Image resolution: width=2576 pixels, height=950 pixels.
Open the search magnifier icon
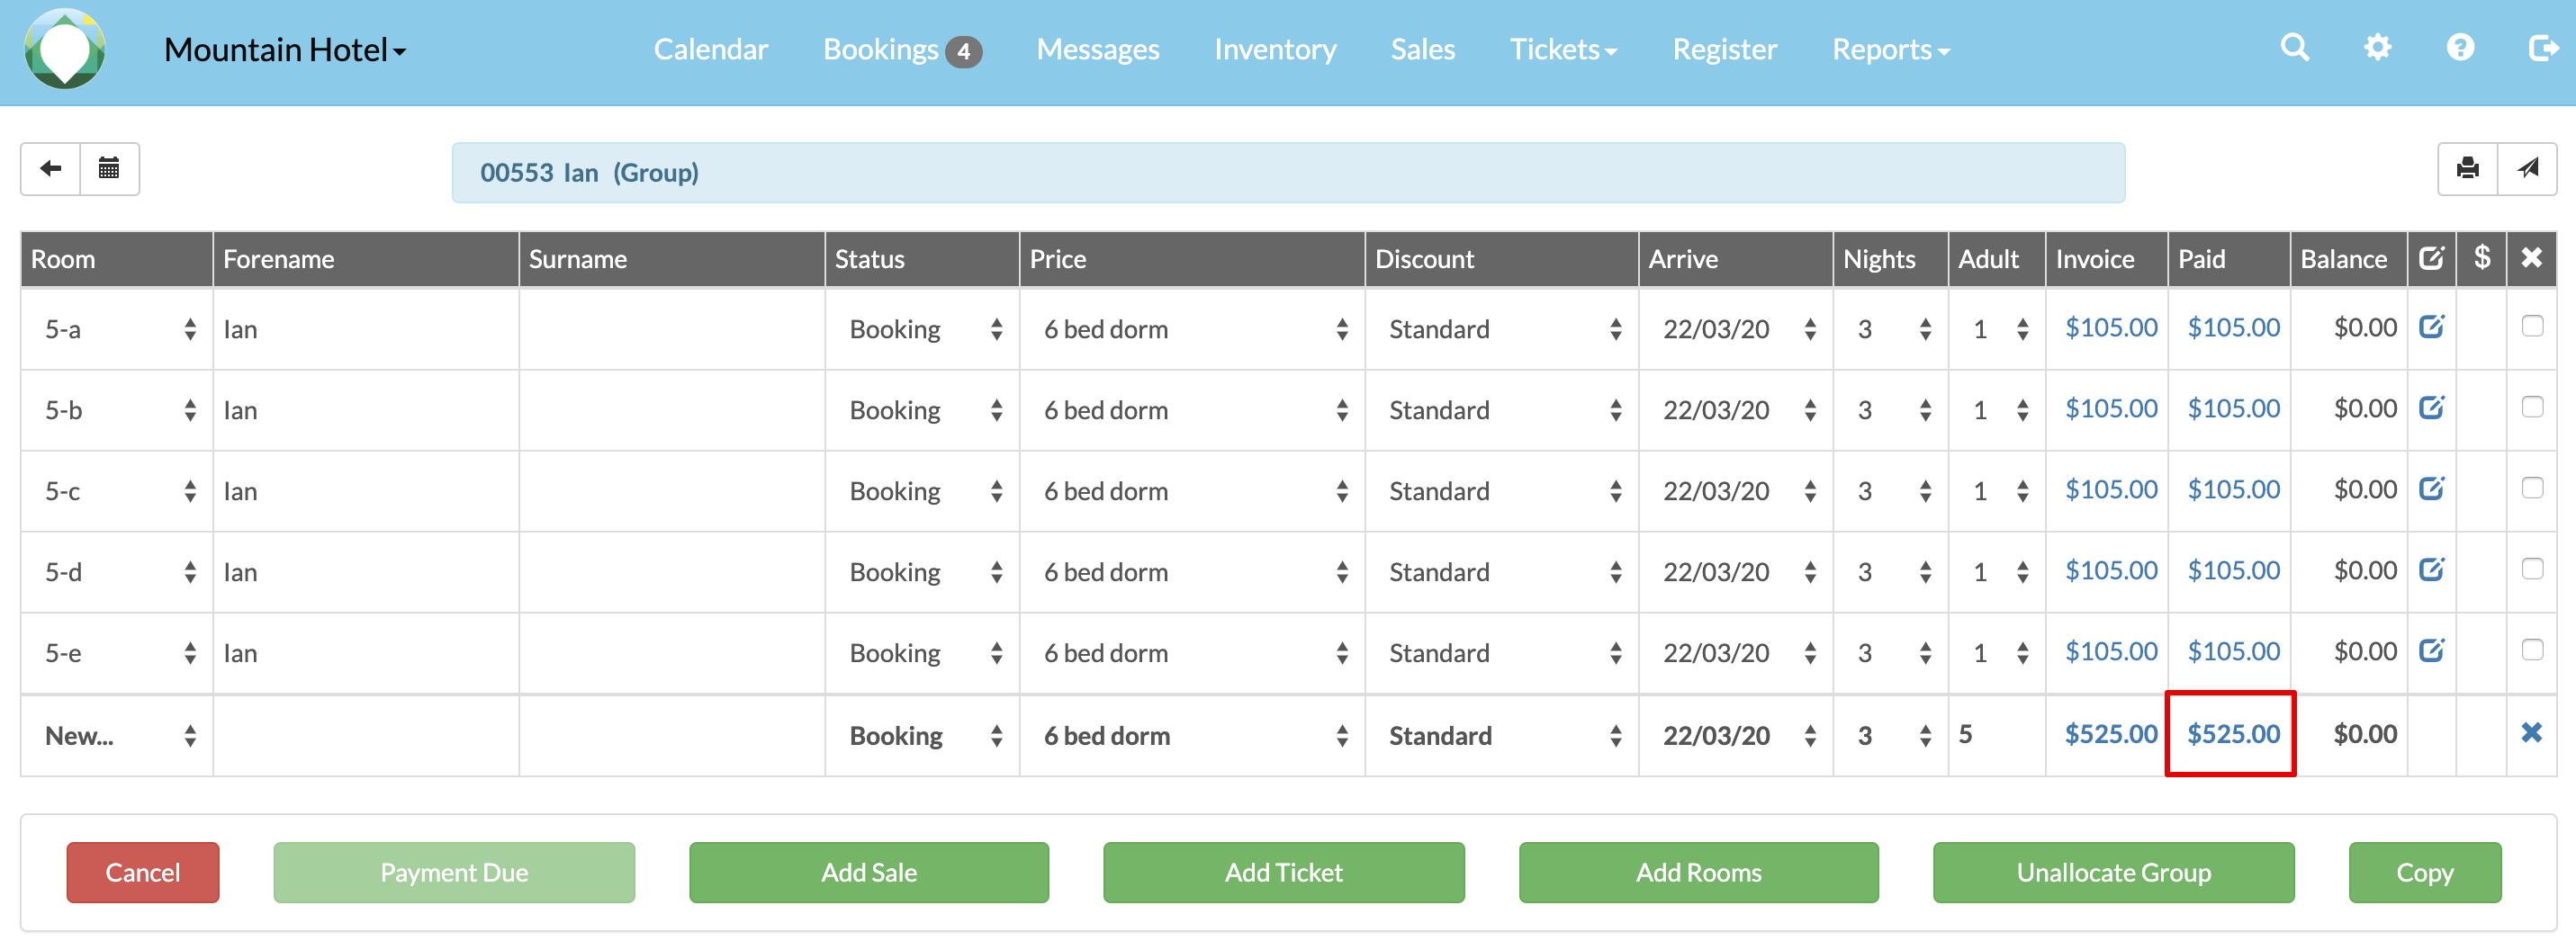click(2294, 48)
